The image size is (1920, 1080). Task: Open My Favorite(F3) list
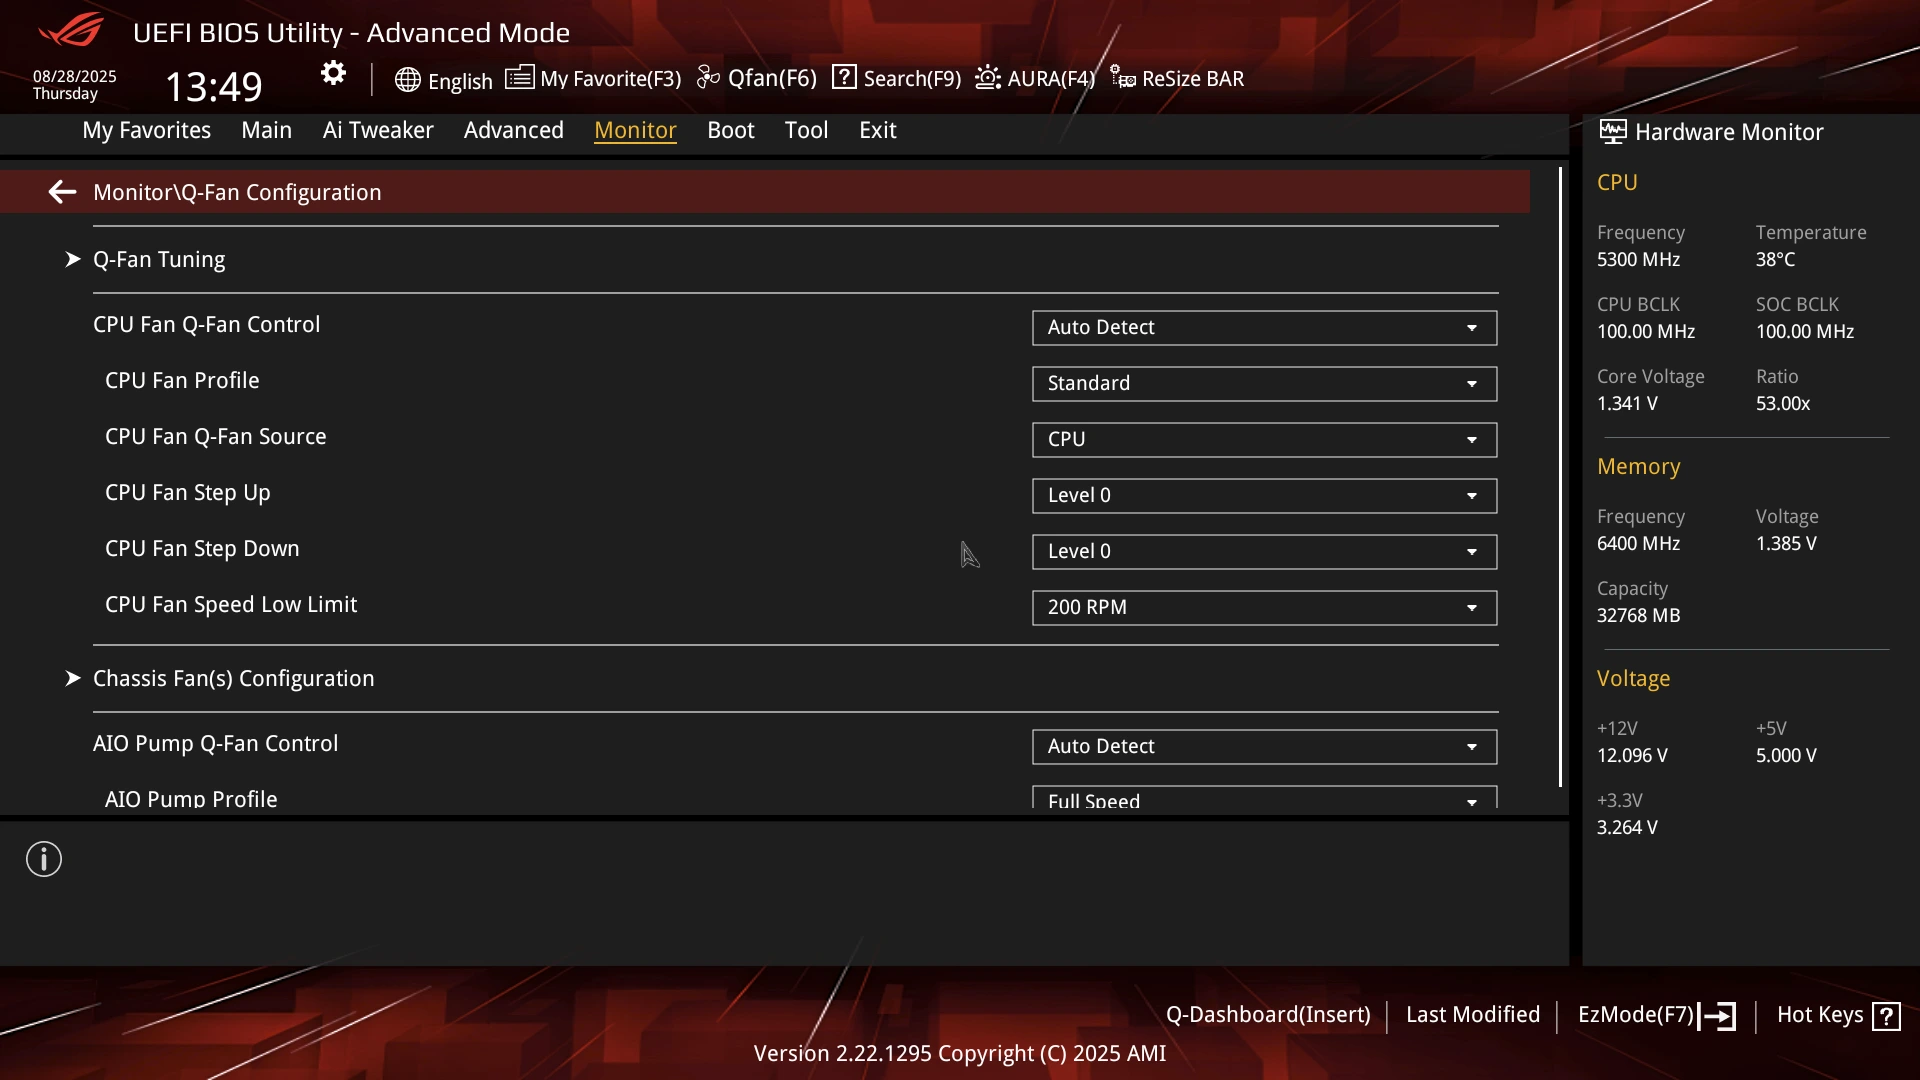point(593,78)
